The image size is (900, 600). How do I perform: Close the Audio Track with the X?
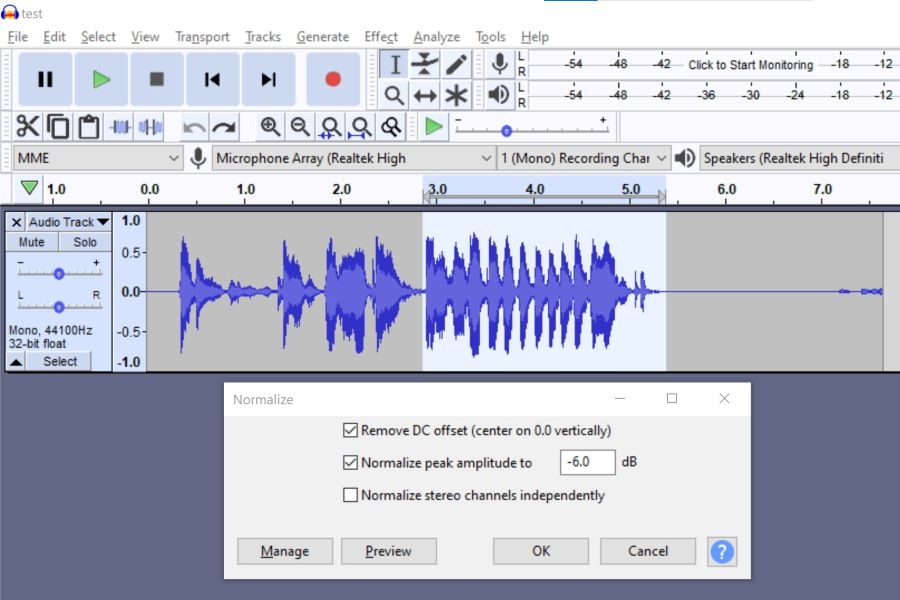pyautogui.click(x=16, y=222)
